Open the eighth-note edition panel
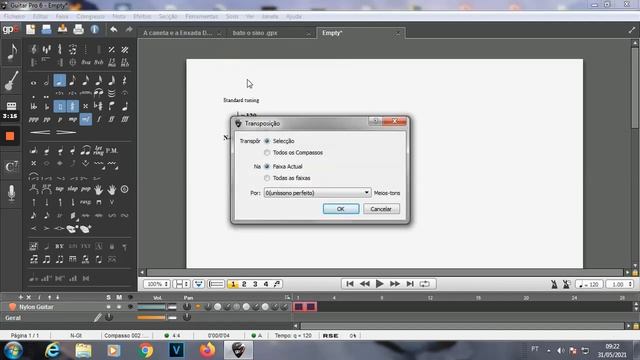 pos(11,52)
